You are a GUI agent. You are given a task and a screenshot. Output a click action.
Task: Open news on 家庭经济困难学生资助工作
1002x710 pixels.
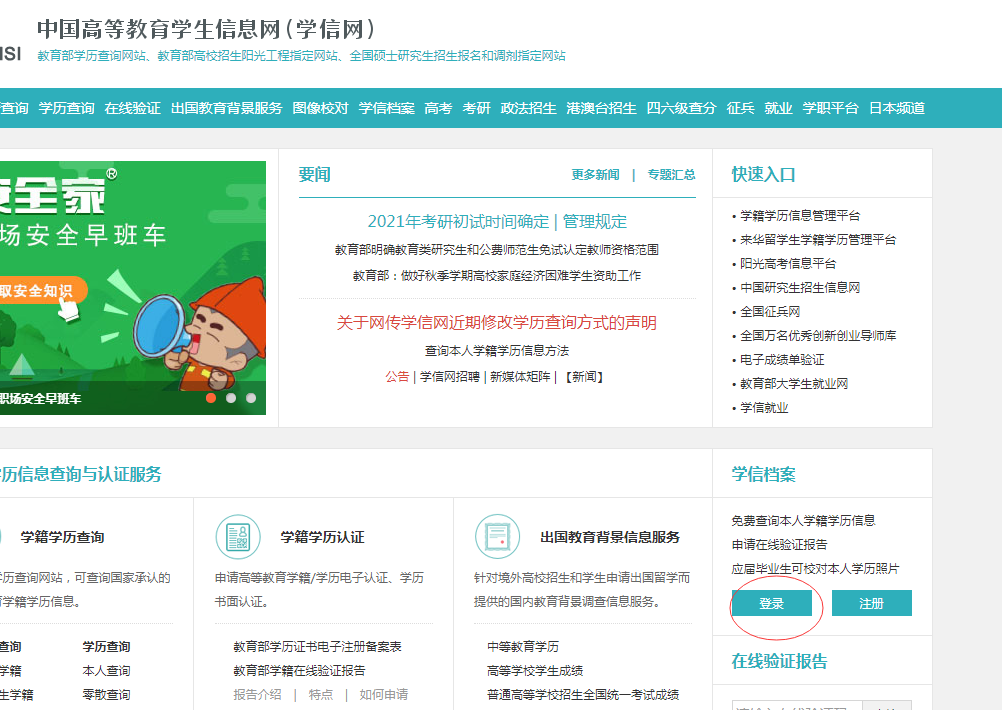pyautogui.click(x=497, y=275)
